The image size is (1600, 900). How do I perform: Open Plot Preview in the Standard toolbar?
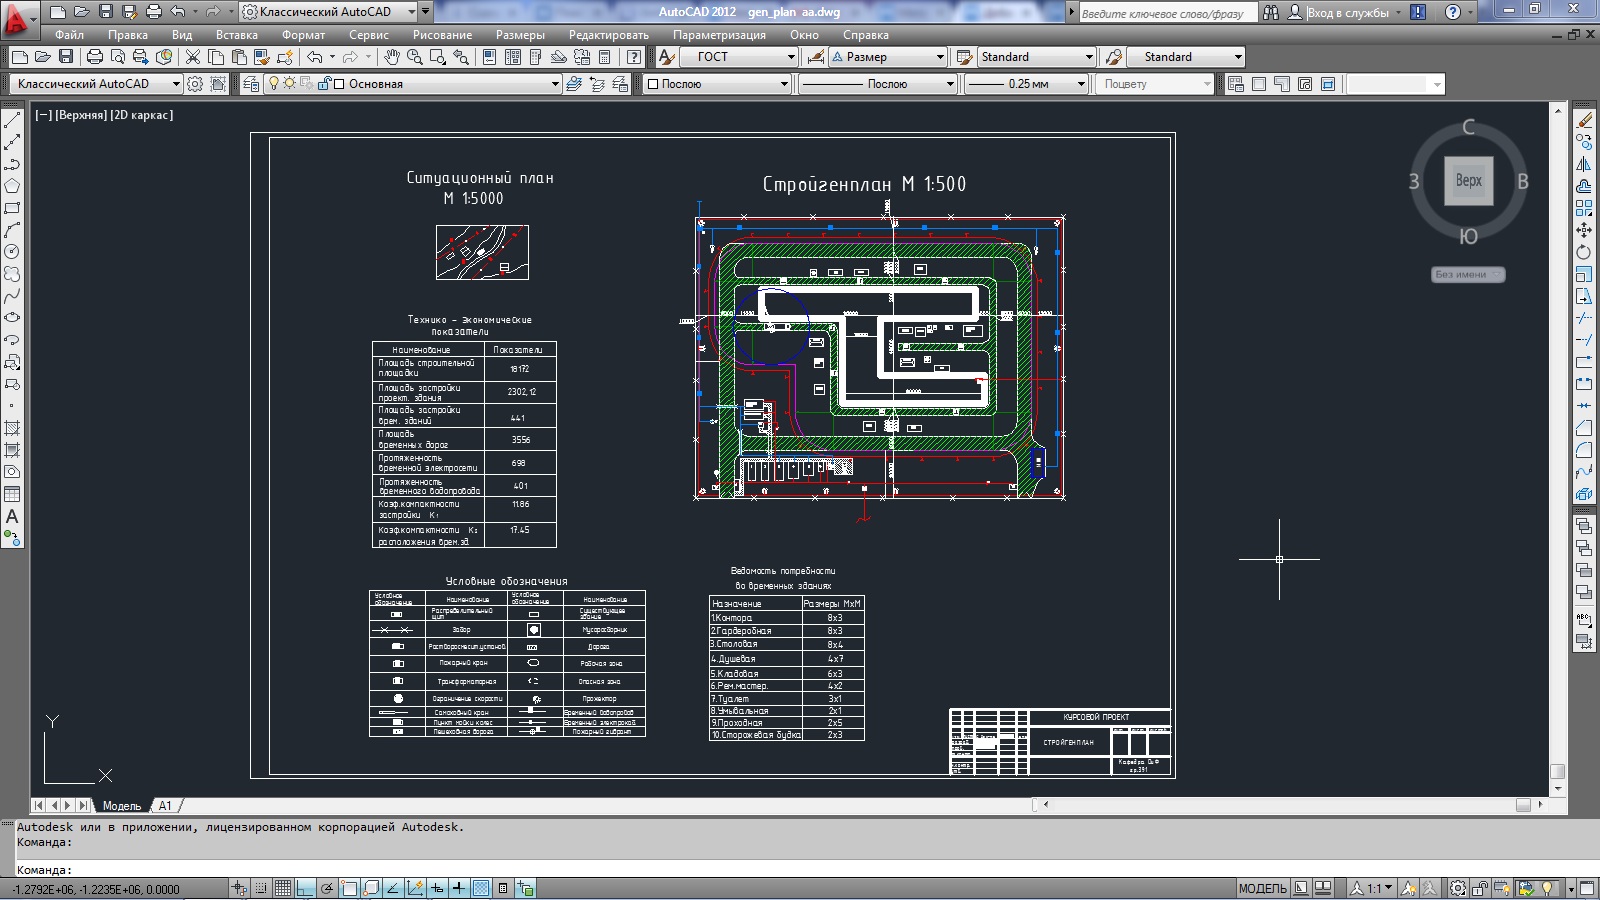(118, 57)
